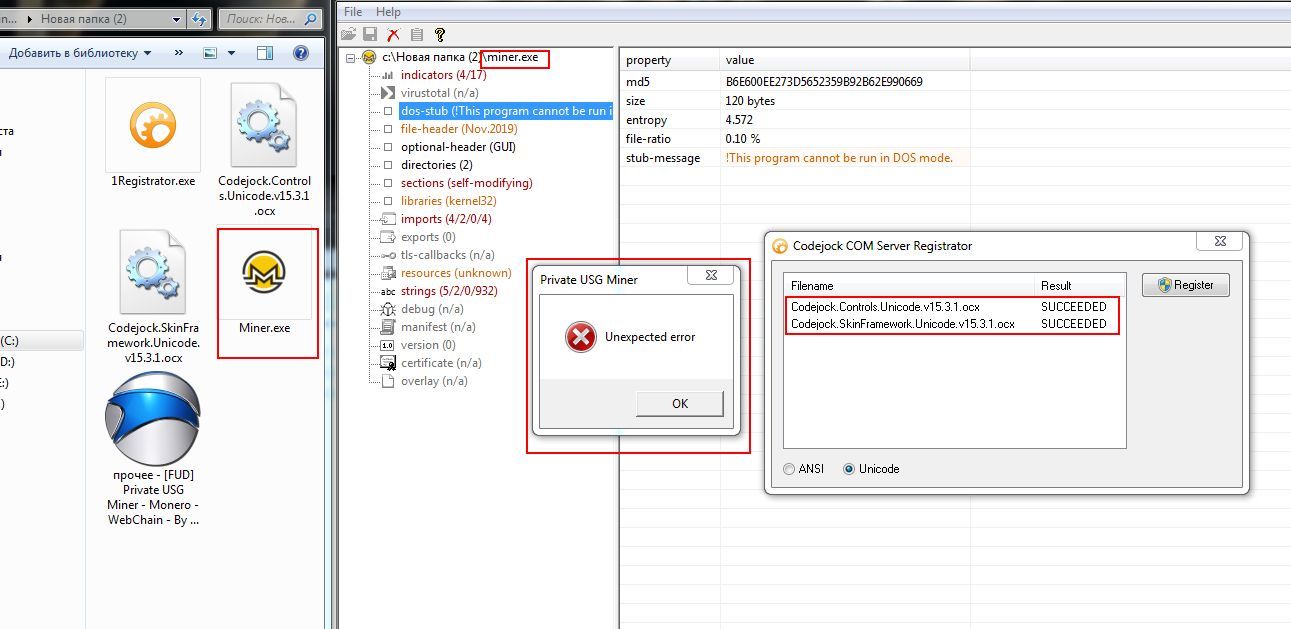Select libraries (kernel32) tree node

click(449, 201)
